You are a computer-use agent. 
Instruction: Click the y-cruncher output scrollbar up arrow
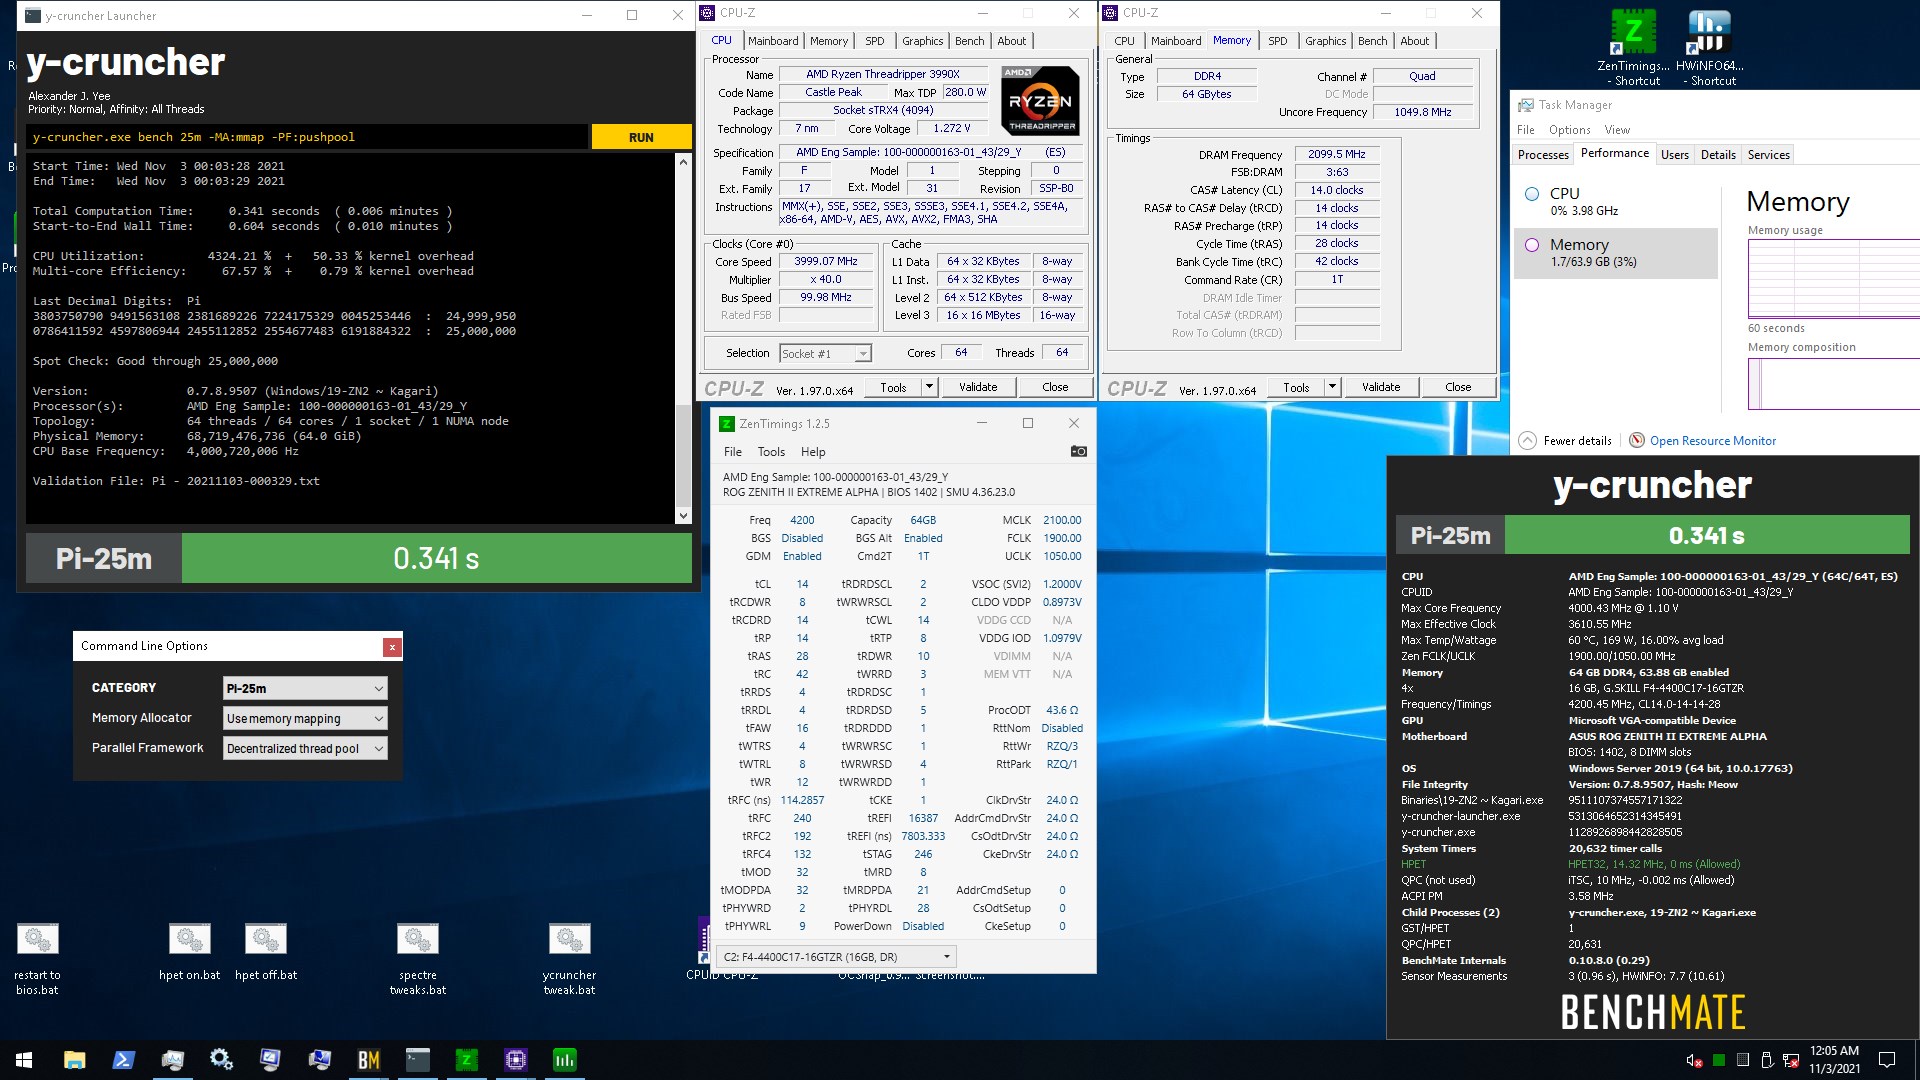(x=683, y=161)
